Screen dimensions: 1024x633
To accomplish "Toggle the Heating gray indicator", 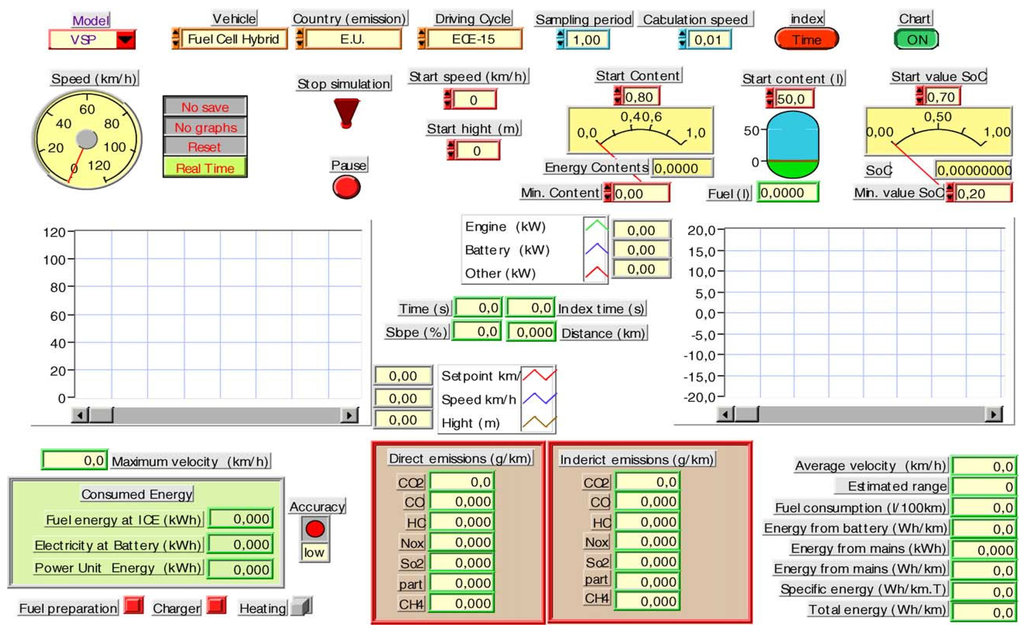I will coord(302,607).
